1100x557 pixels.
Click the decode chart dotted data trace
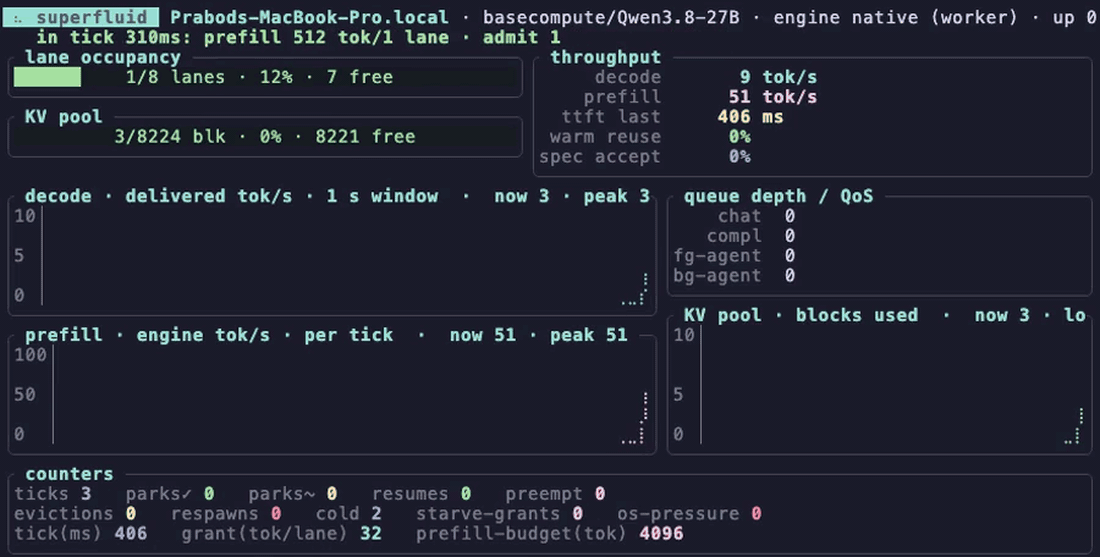[635, 289]
